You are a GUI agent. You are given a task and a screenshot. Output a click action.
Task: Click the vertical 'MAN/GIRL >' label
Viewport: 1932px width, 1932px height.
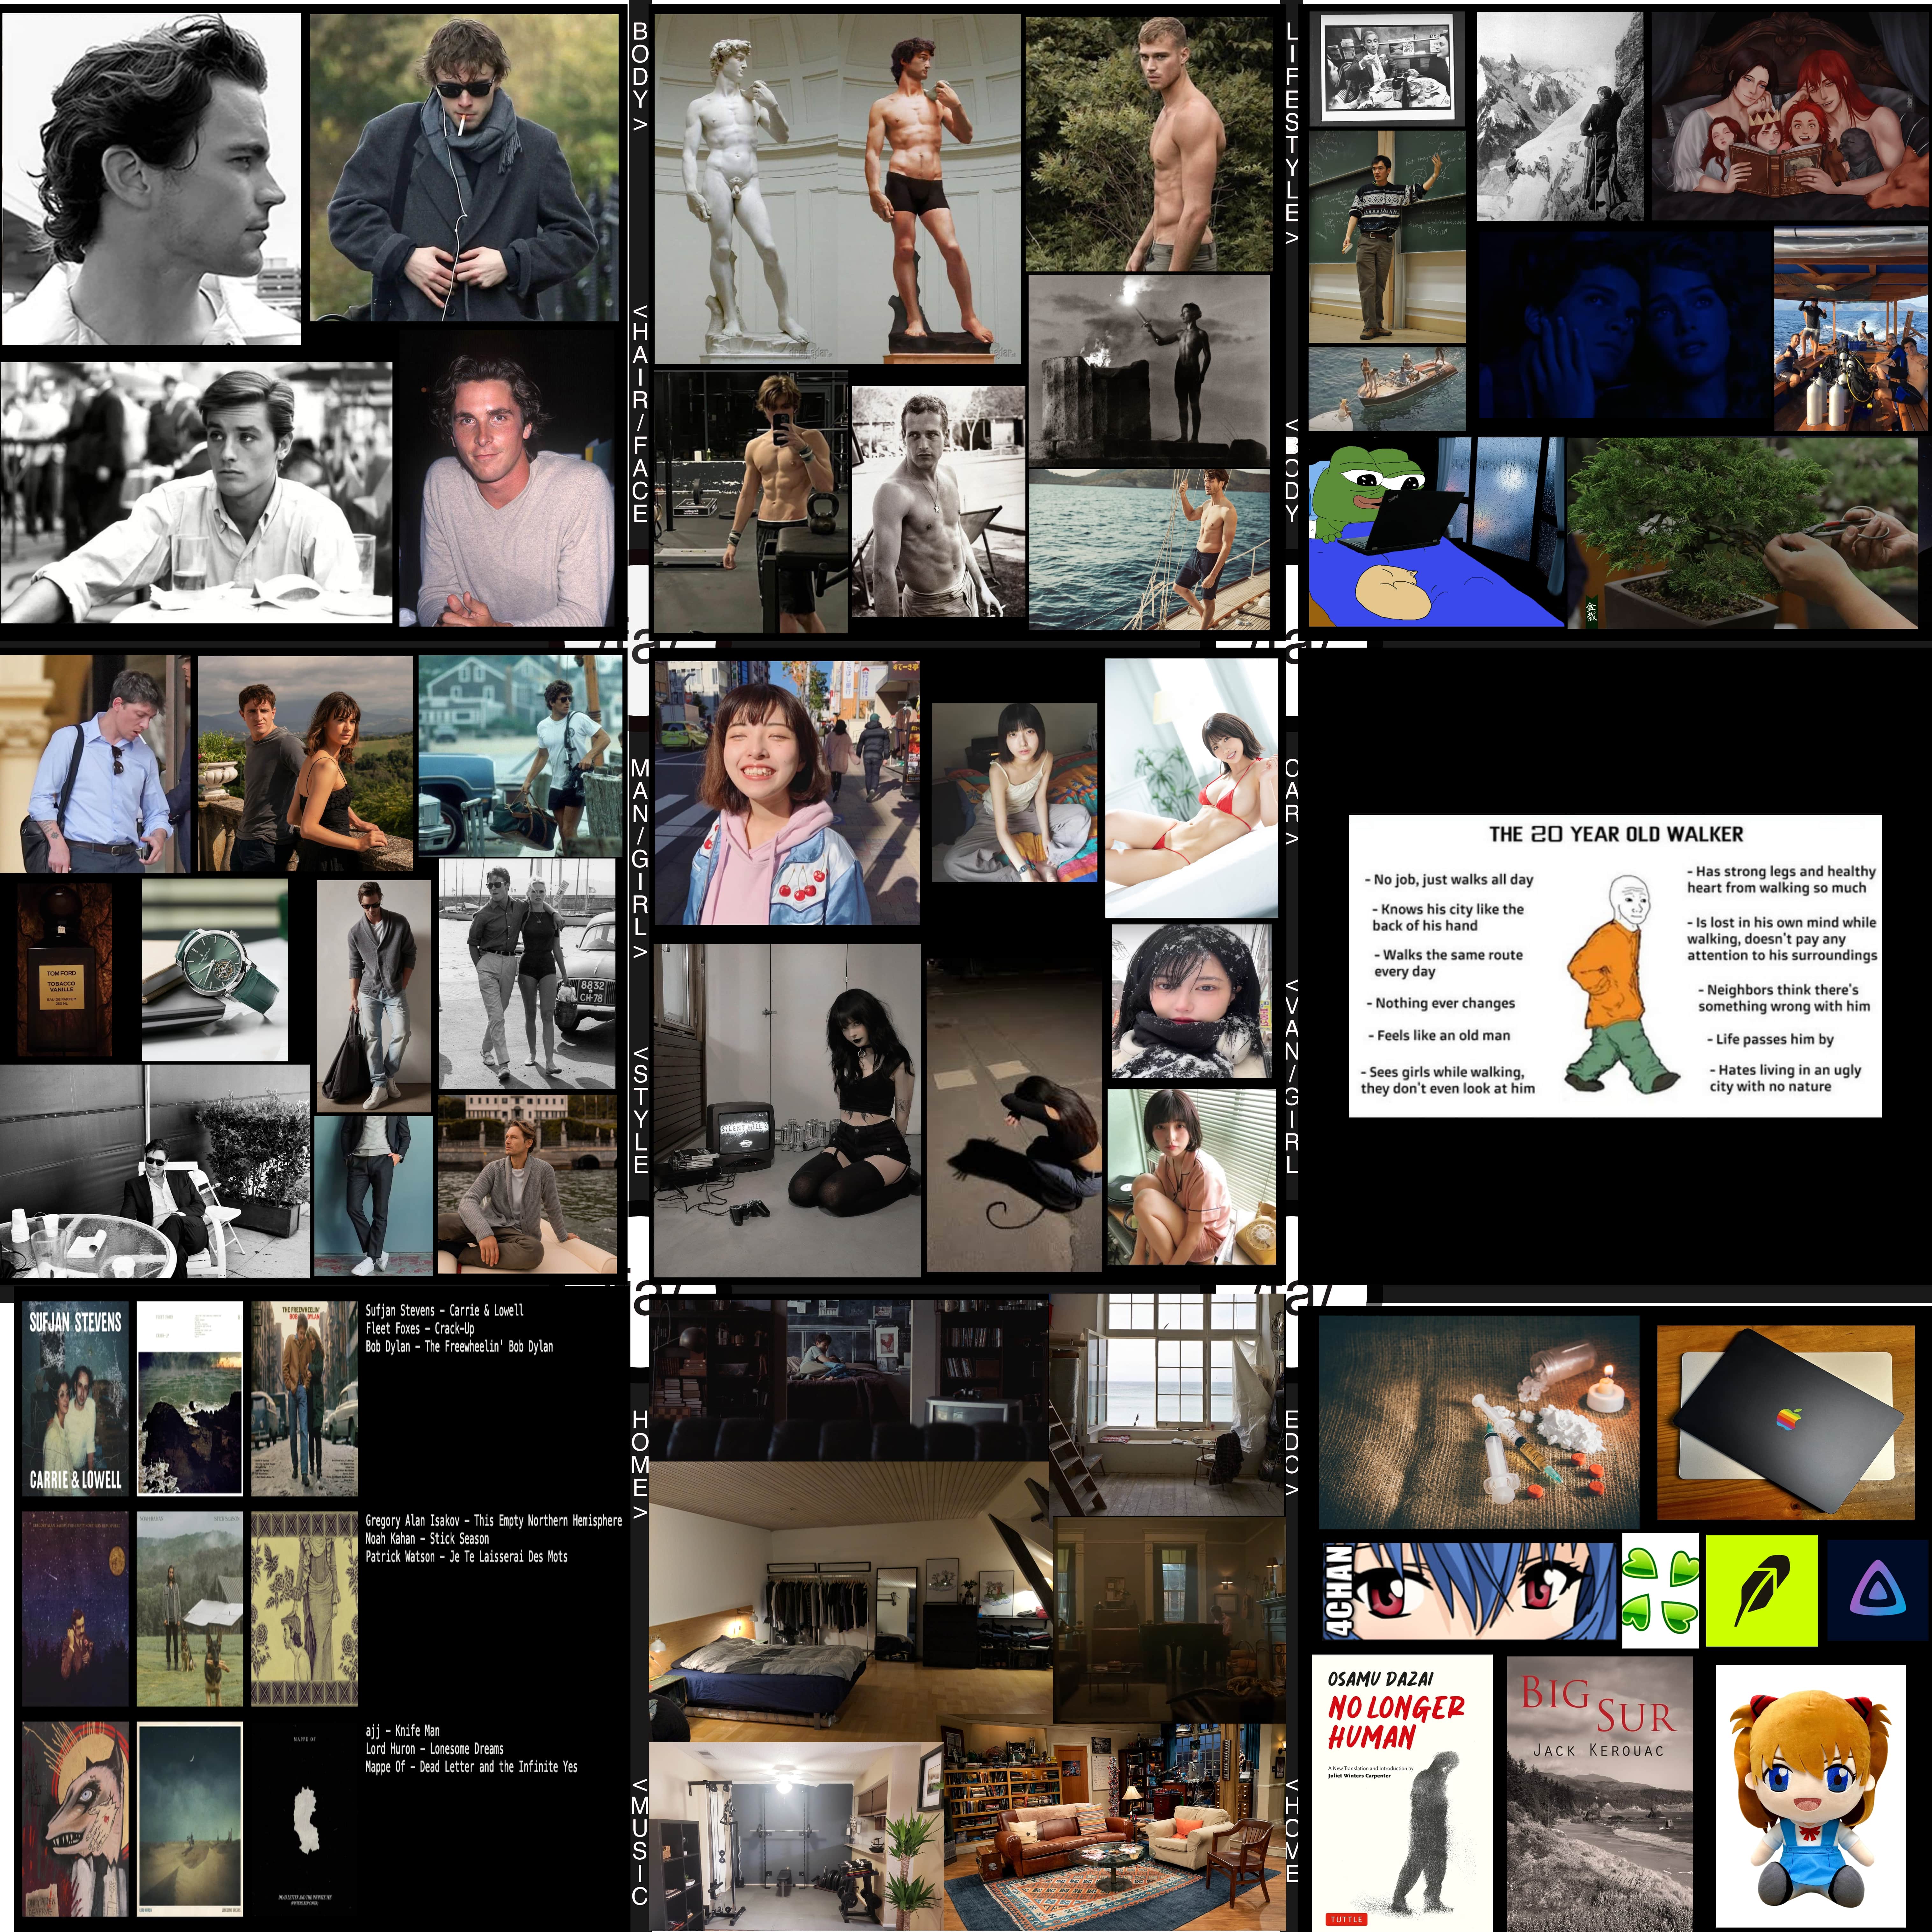[640, 859]
